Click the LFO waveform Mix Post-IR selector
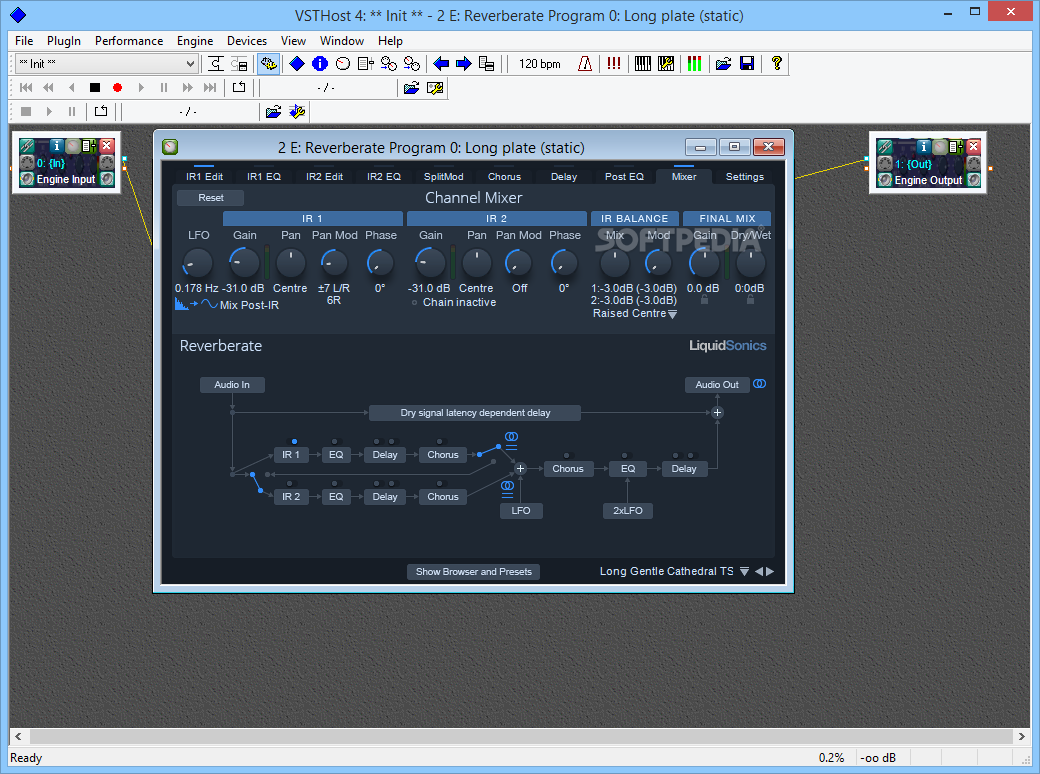Screen dimensions: 1040x774 click(227, 304)
